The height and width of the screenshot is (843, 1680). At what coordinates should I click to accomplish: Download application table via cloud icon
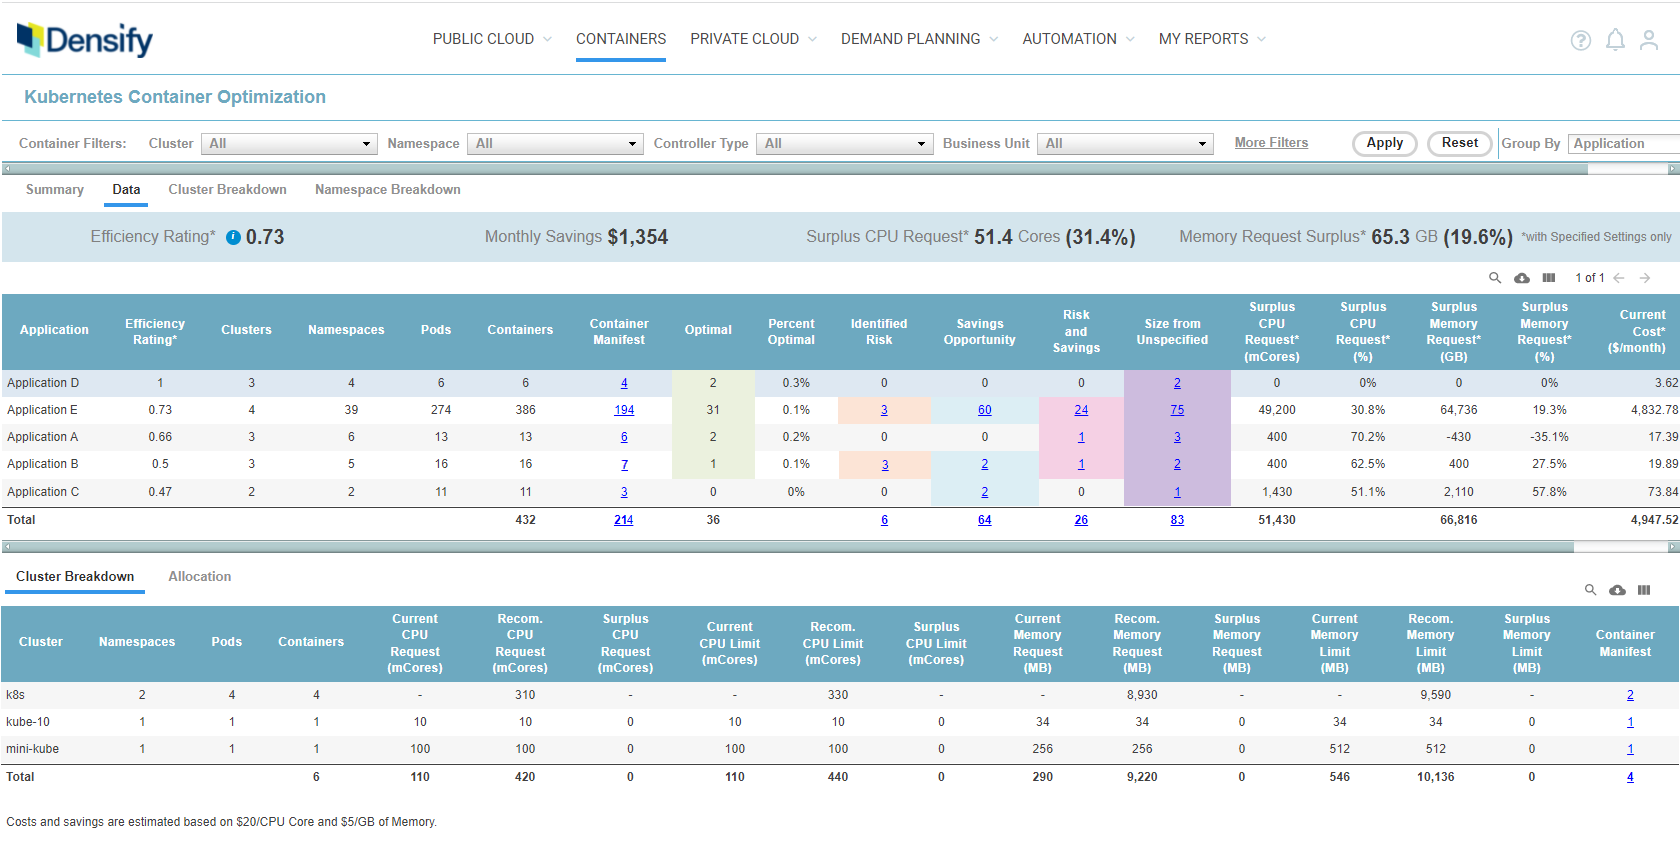click(x=1522, y=278)
